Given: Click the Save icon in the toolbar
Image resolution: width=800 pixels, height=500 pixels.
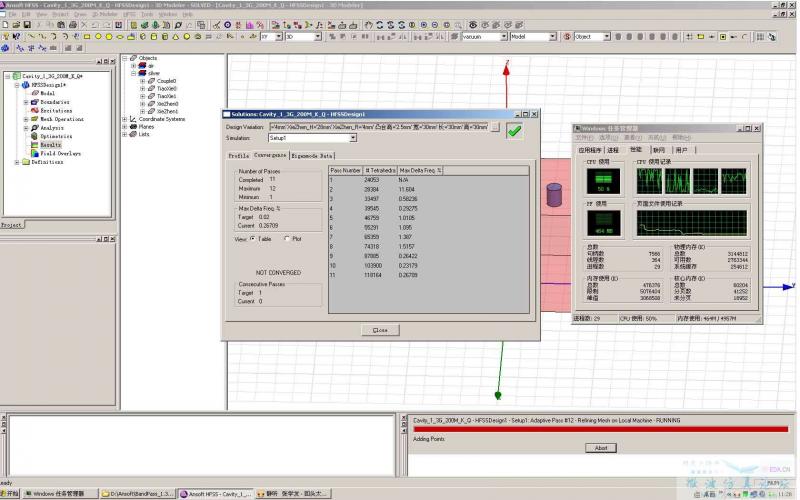Looking at the screenshot, I should pyautogui.click(x=29, y=25).
